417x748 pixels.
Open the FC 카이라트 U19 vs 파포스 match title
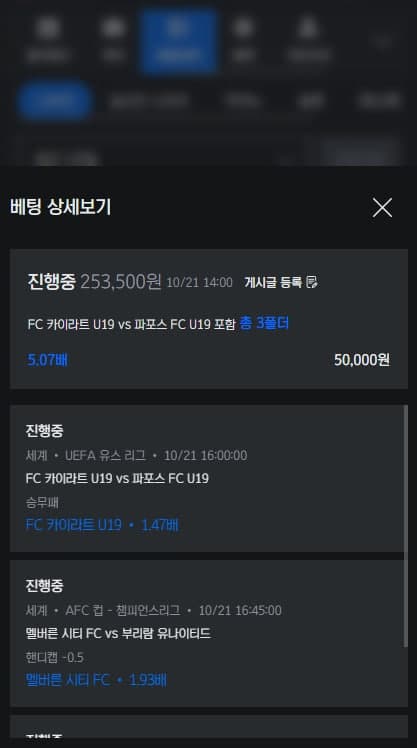pyautogui.click(x=117, y=478)
